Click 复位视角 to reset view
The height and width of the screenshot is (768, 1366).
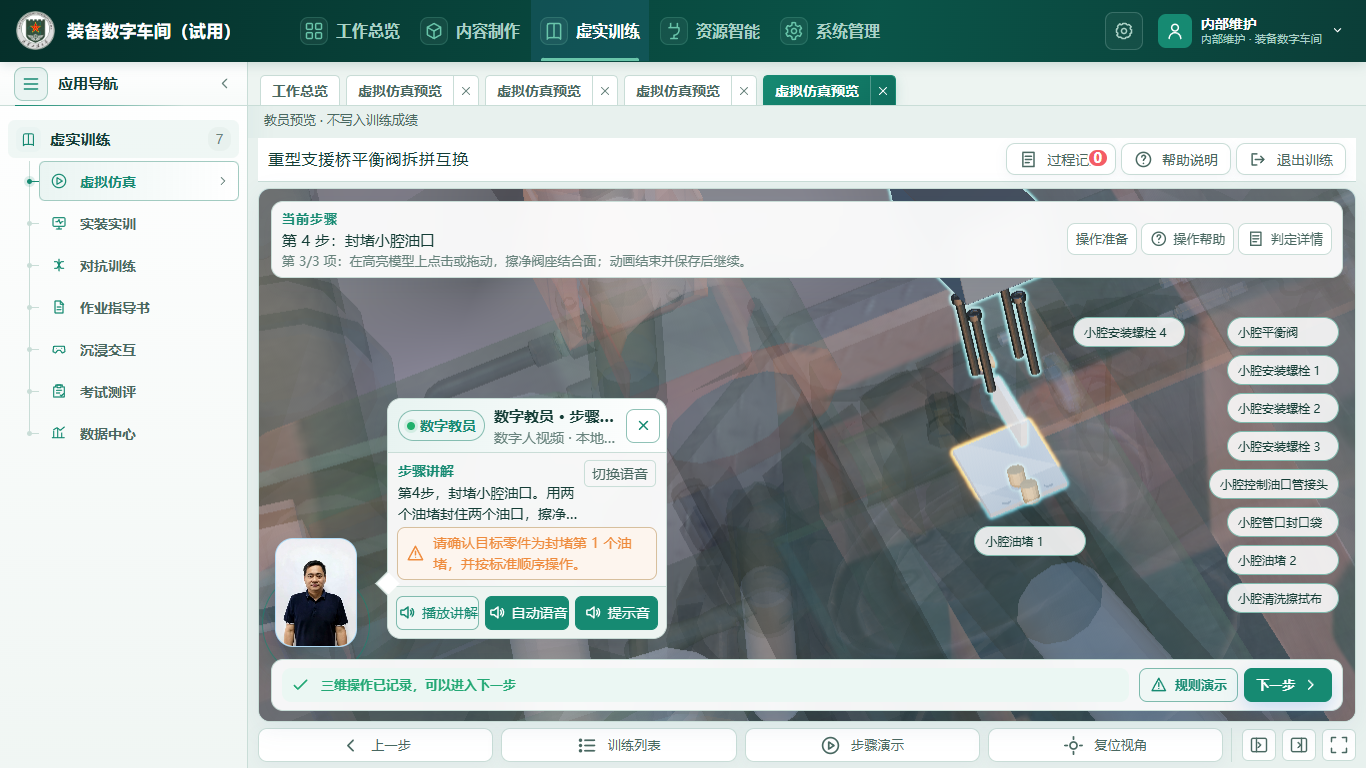pyautogui.click(x=1105, y=745)
